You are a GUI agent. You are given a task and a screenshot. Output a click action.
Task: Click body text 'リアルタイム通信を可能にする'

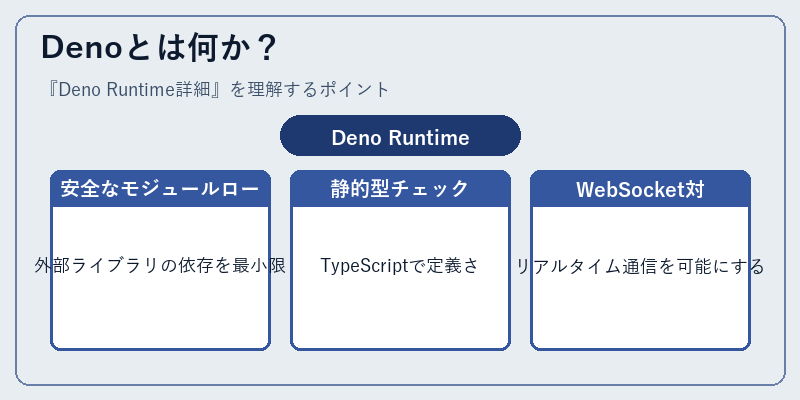pyautogui.click(x=640, y=266)
